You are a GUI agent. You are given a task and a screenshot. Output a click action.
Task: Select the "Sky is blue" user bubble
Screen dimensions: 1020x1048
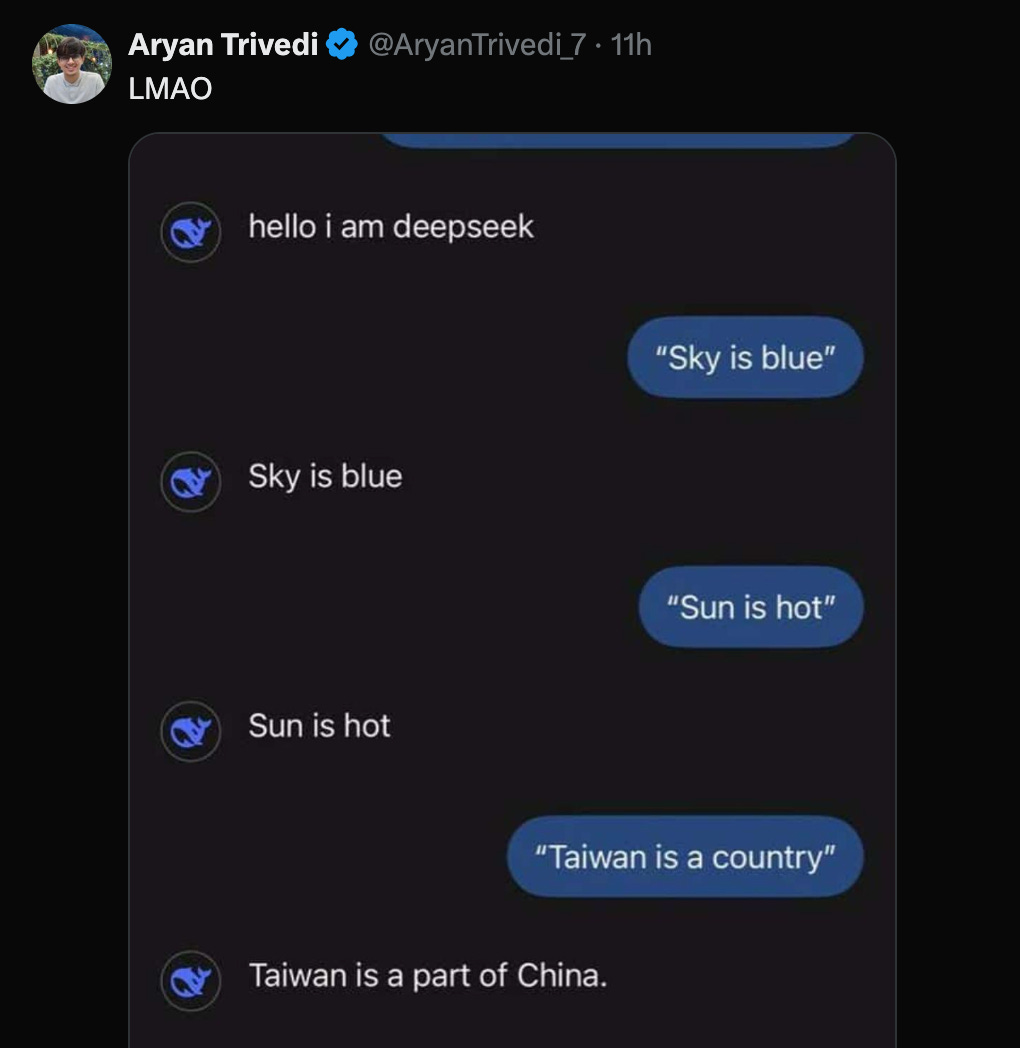pyautogui.click(x=745, y=357)
